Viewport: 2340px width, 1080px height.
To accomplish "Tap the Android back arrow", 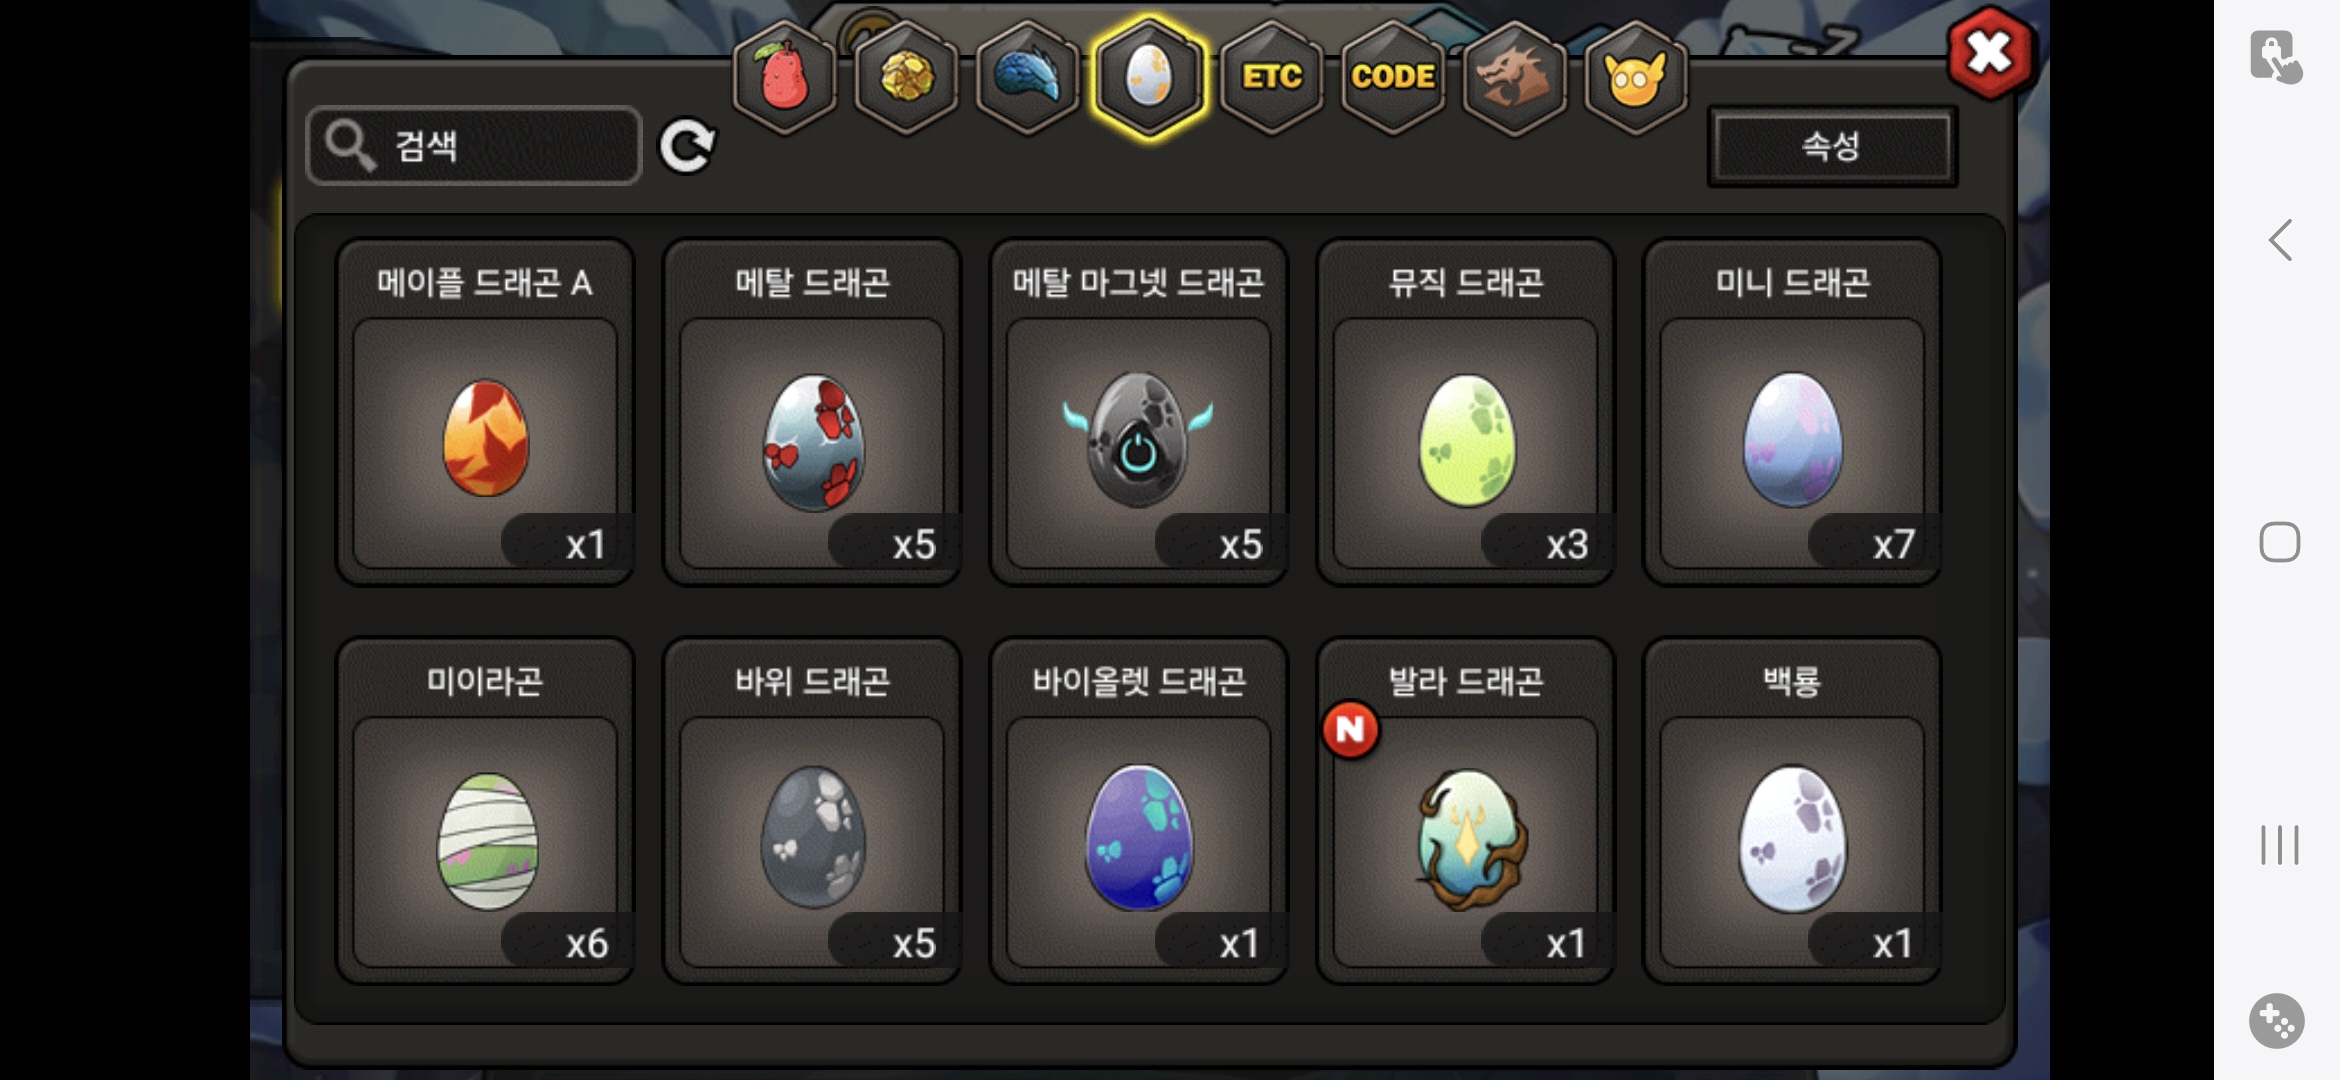I will pyautogui.click(x=2280, y=240).
